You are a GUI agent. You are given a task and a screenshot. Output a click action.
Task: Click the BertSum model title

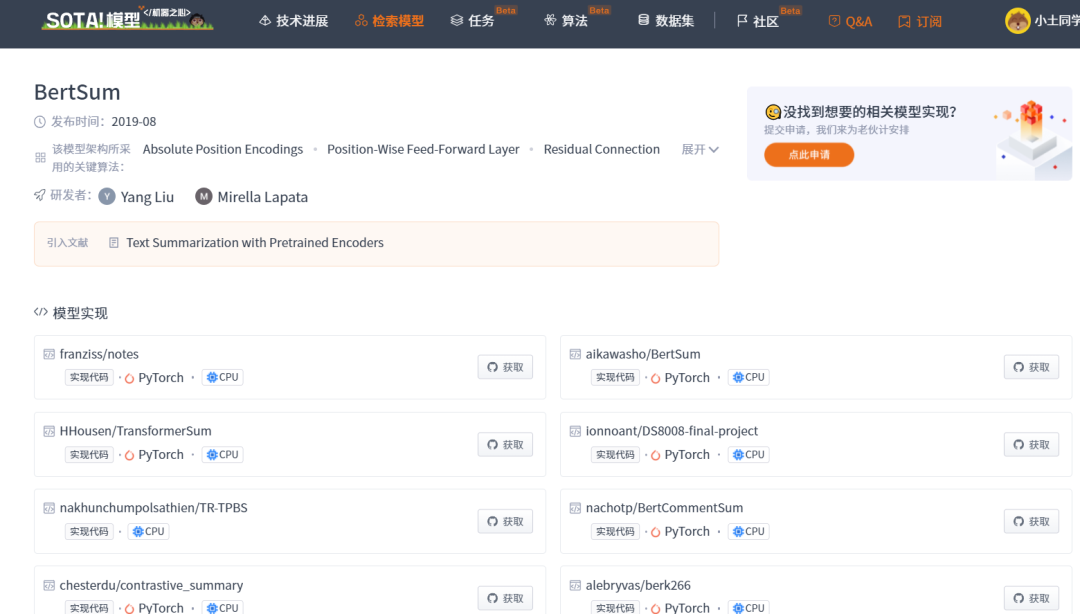77,92
